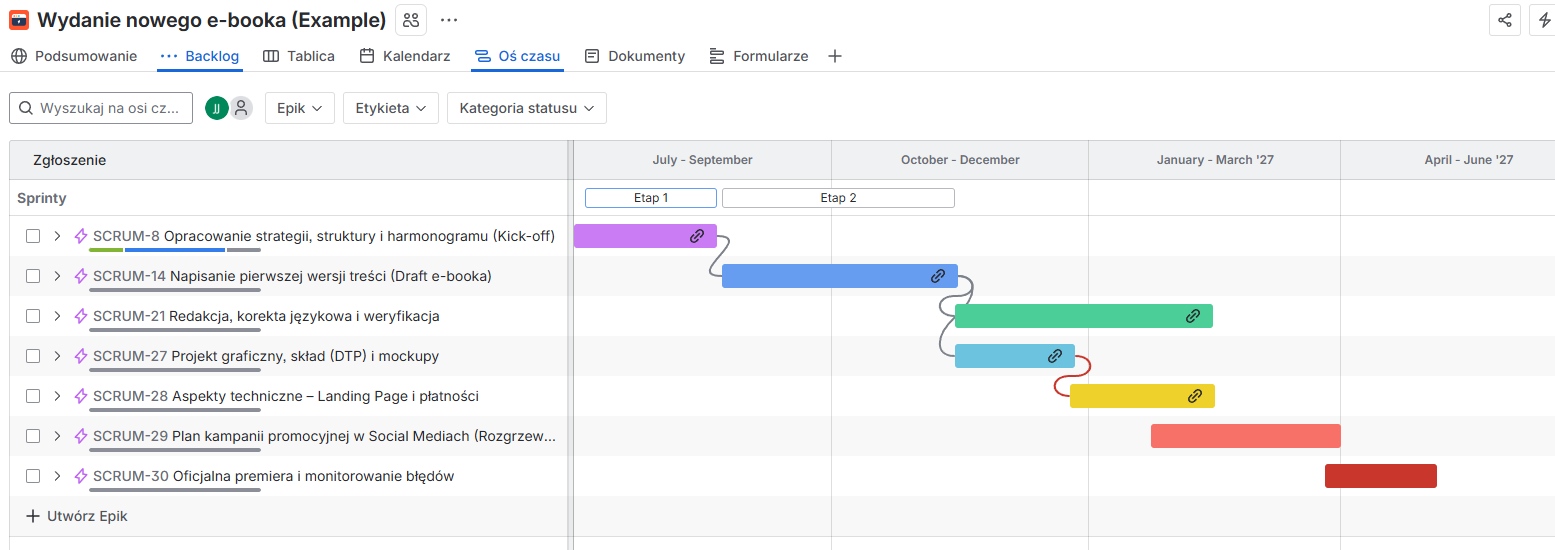Click the plus icon to add a view
Viewport: 1555px width, 550px height.
click(835, 56)
